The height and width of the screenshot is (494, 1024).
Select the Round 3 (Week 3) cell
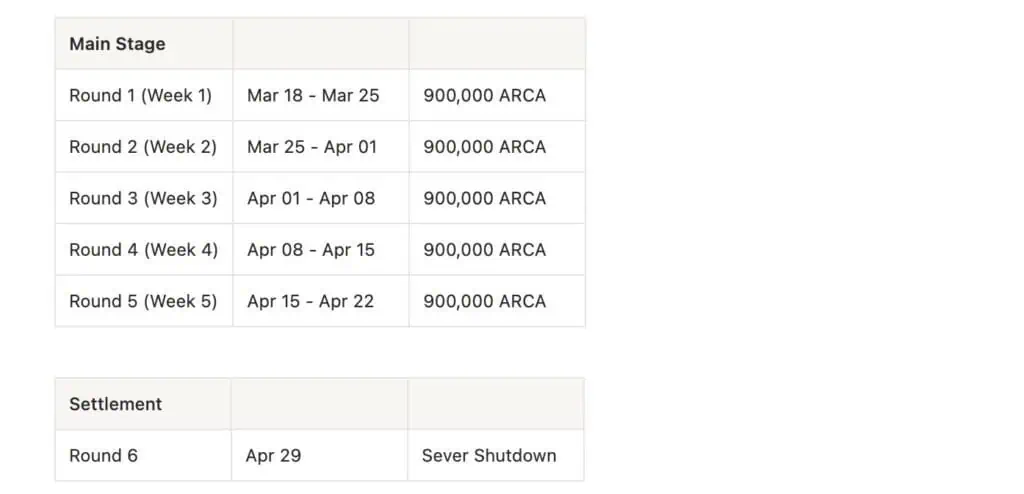143,198
